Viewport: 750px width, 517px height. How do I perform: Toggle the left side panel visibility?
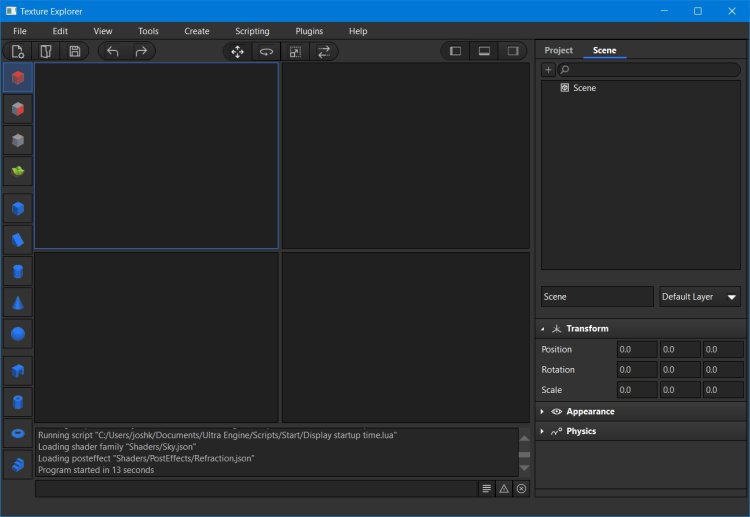click(x=455, y=51)
